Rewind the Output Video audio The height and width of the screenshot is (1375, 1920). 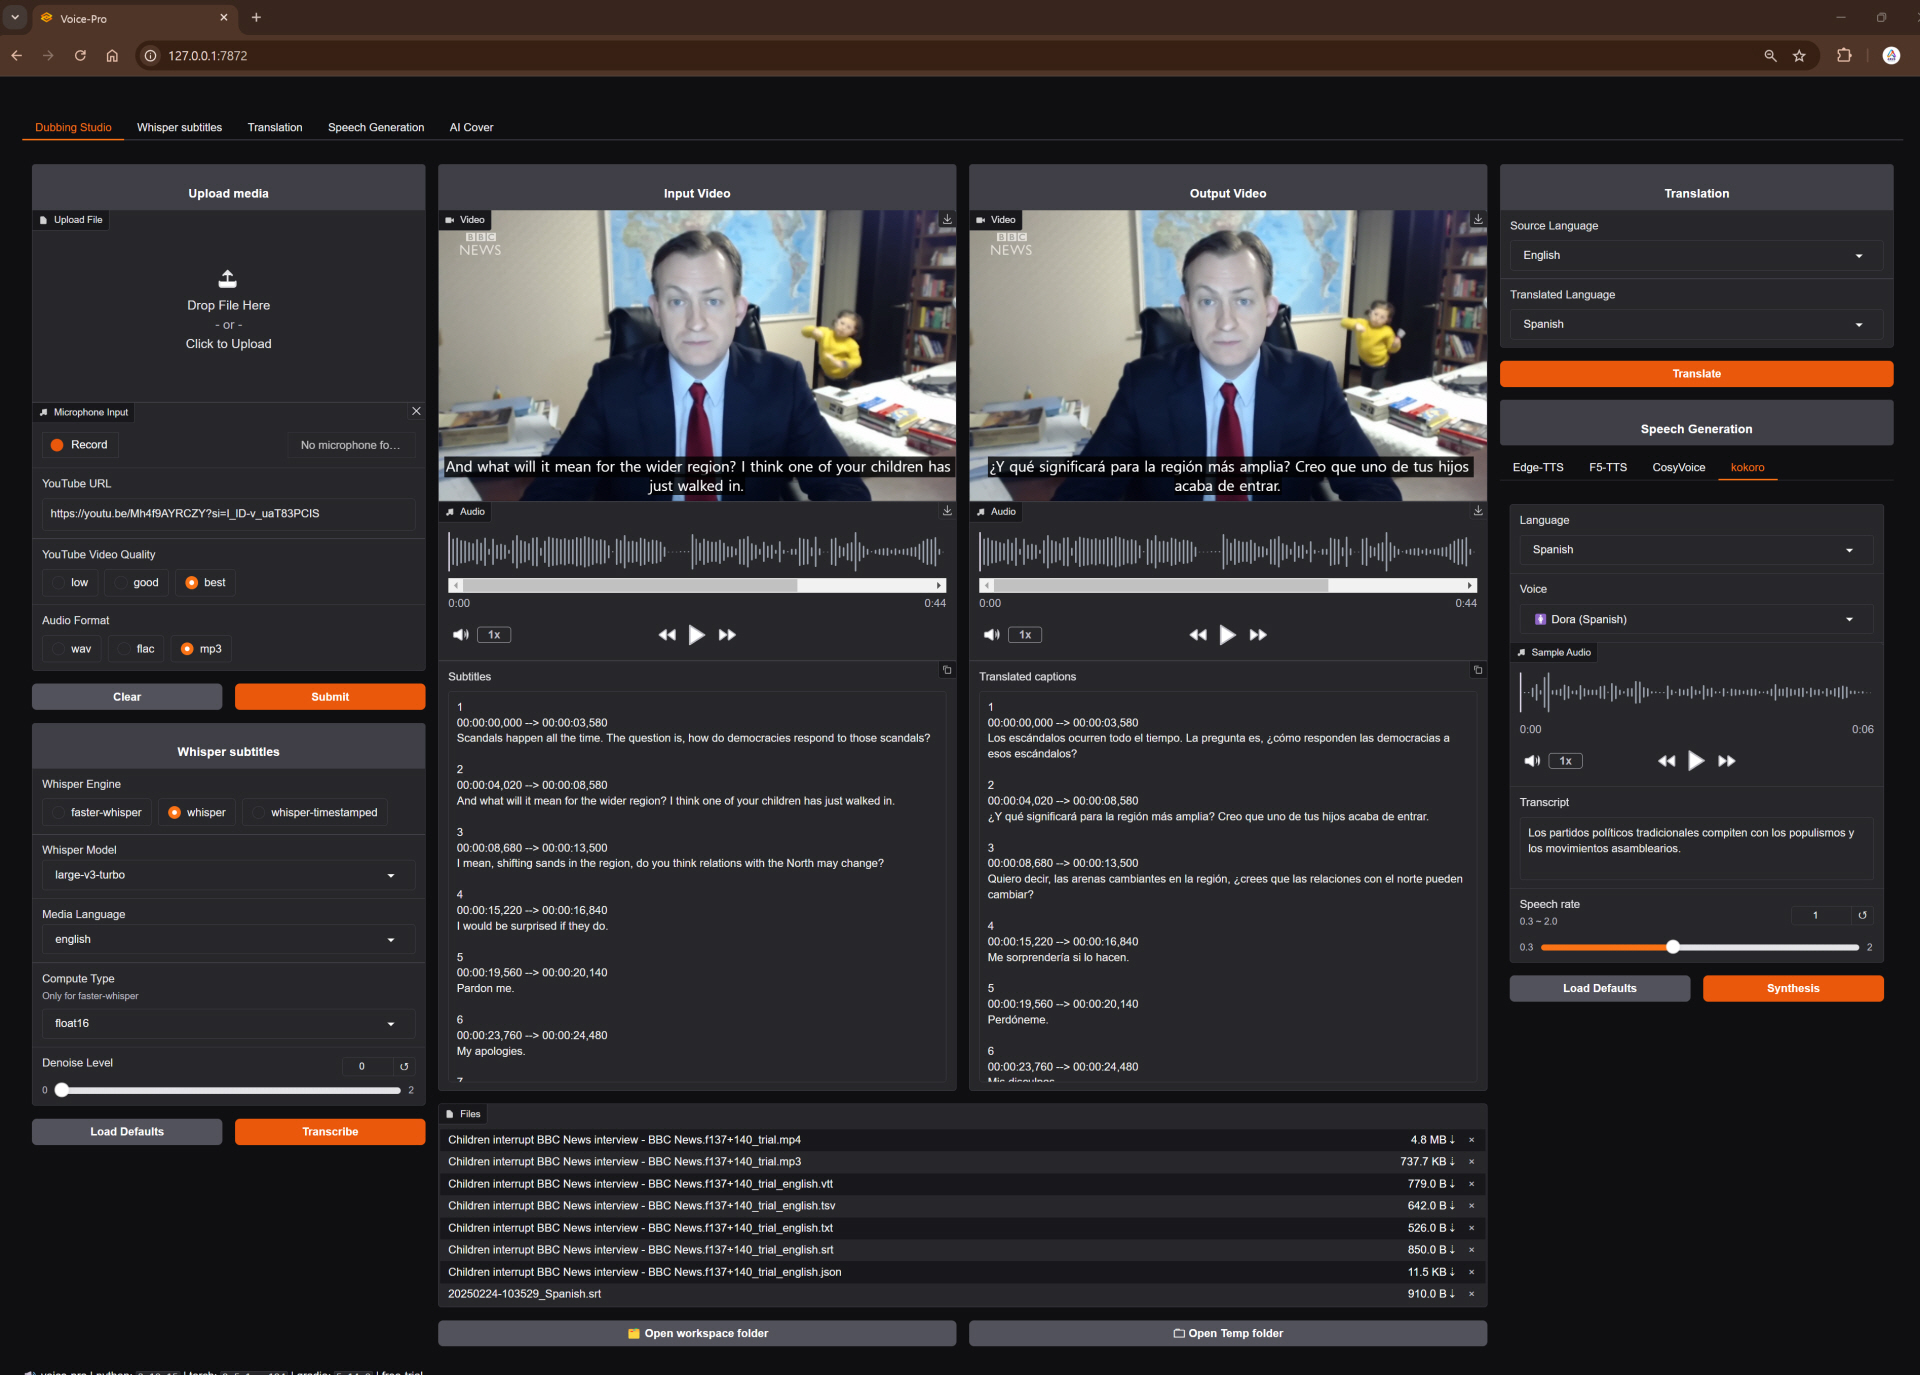pos(1197,635)
